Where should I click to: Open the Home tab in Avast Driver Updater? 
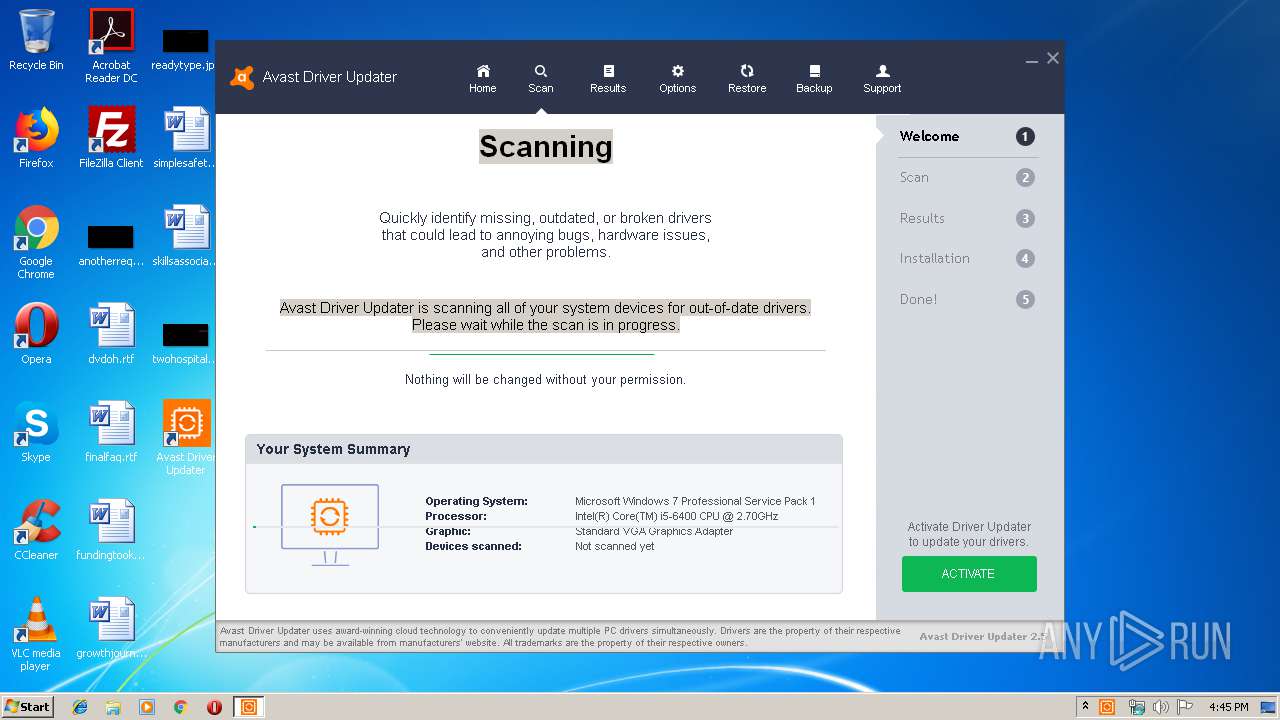coord(483,79)
